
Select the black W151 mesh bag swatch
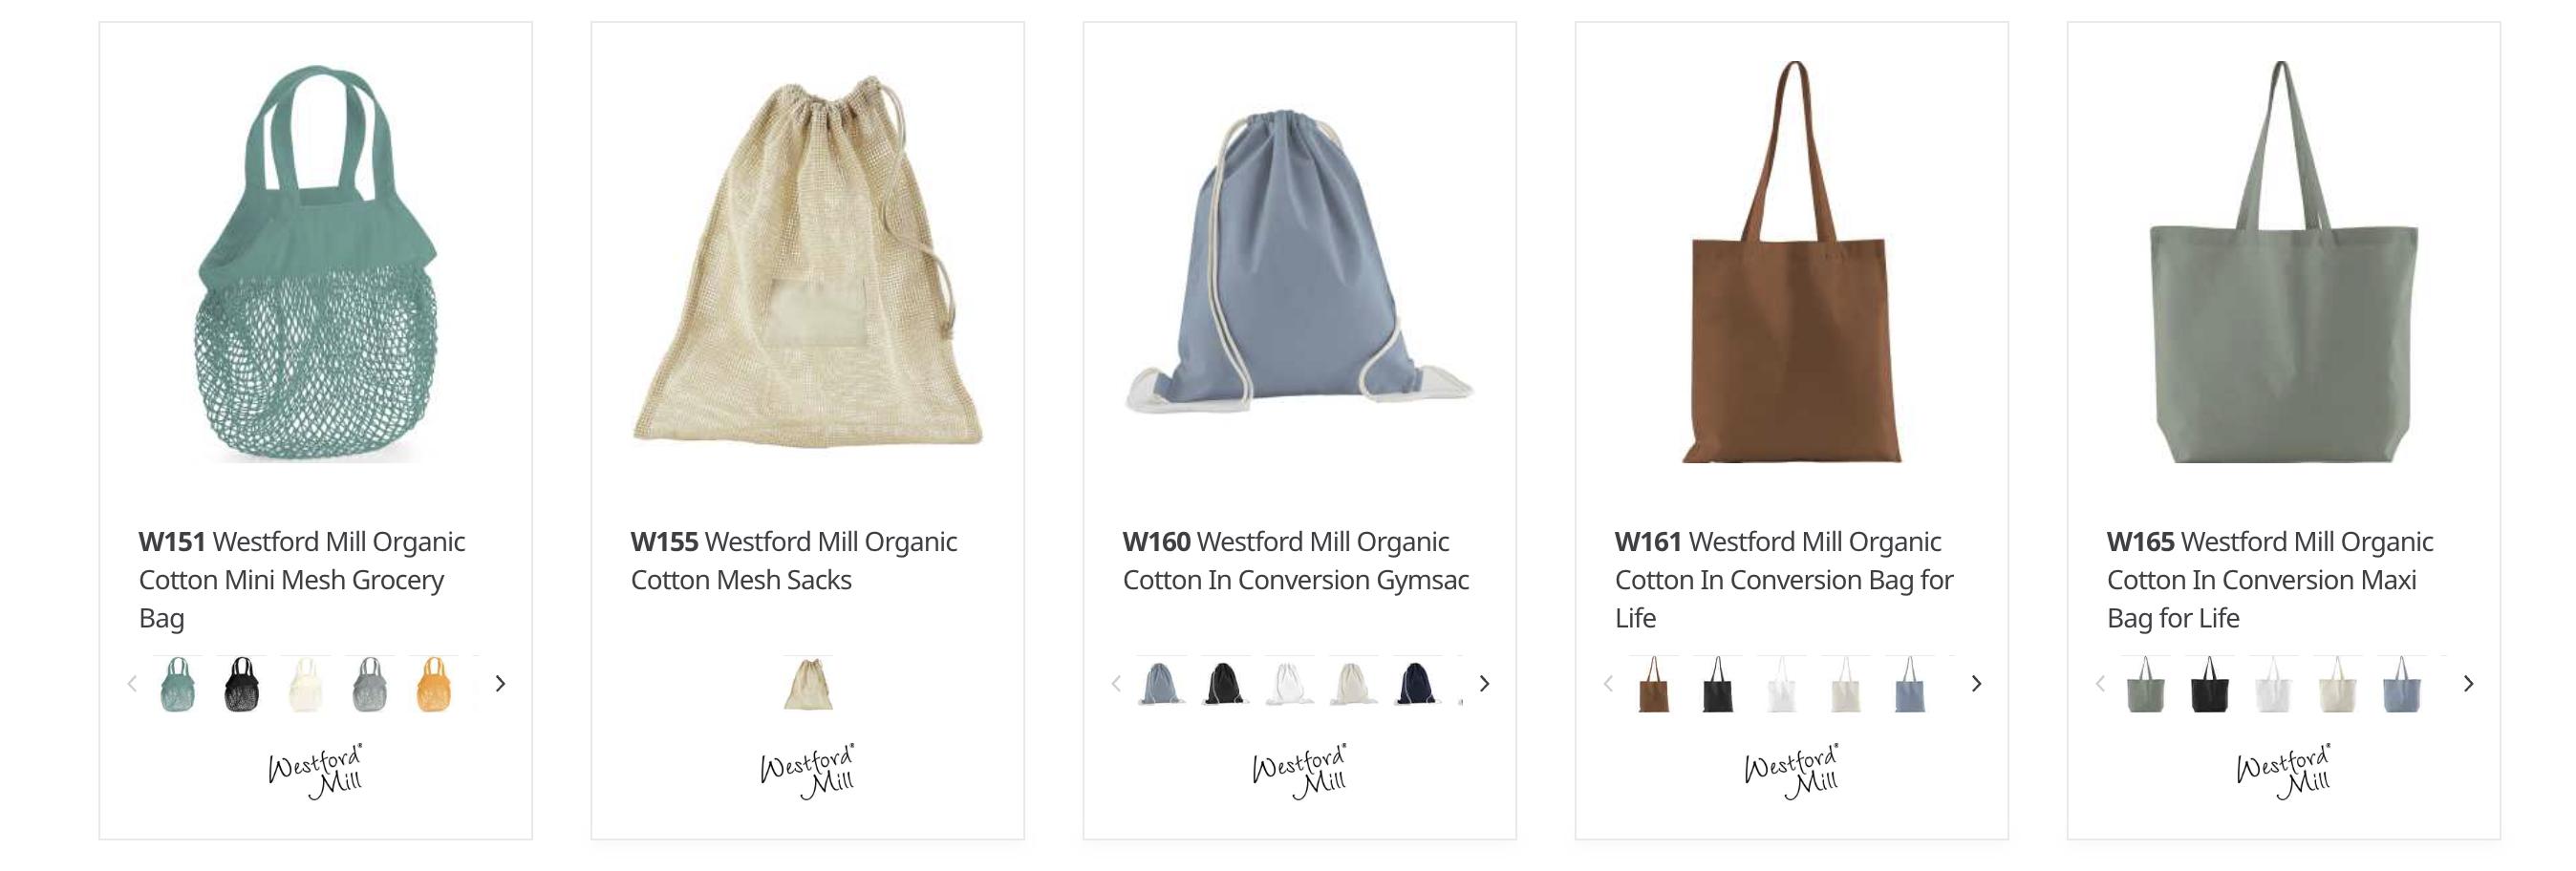(242, 684)
